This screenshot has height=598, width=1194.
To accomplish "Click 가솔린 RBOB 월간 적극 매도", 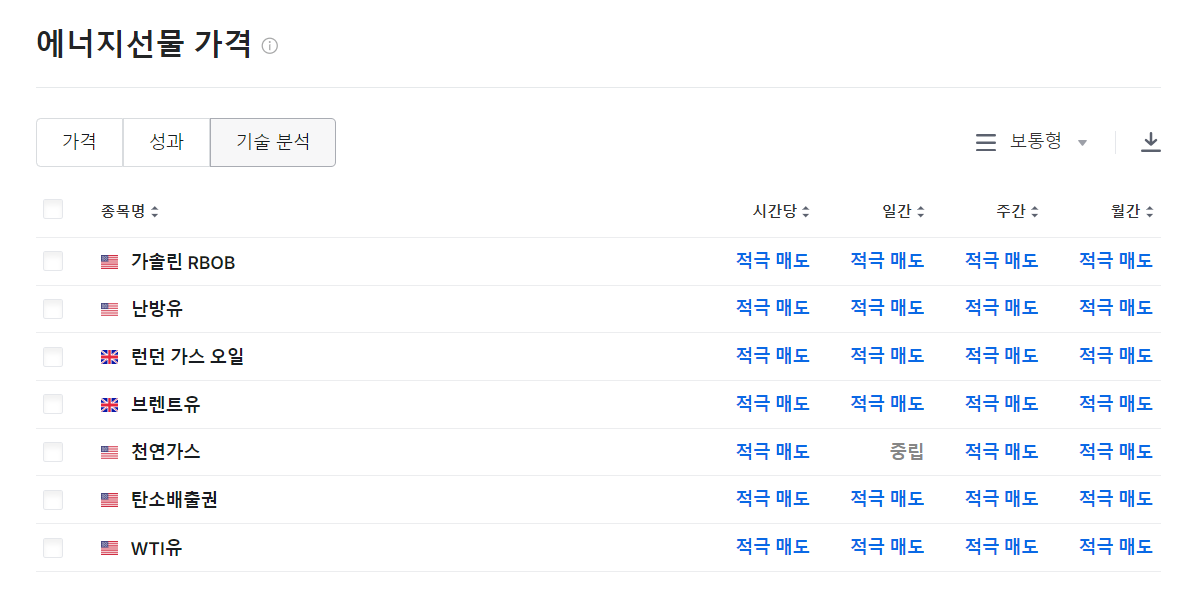I will pyautogui.click(x=1116, y=261).
